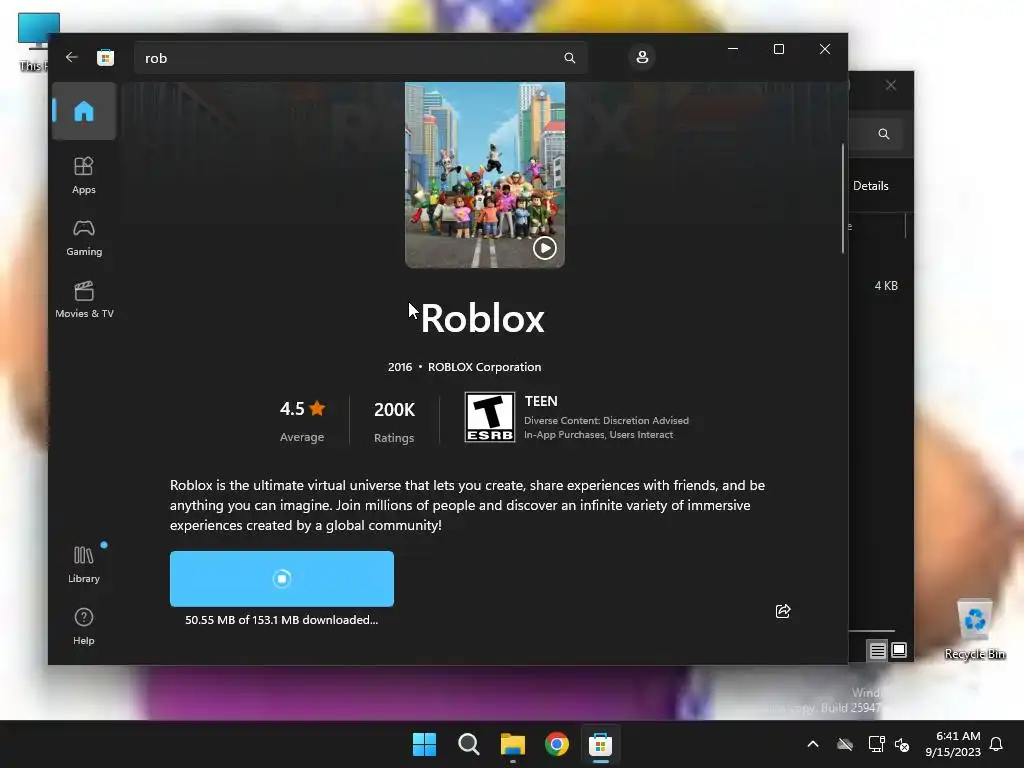Screen dimensions: 1024x768
Task: Go back using the Store back arrow
Action: (x=72, y=57)
